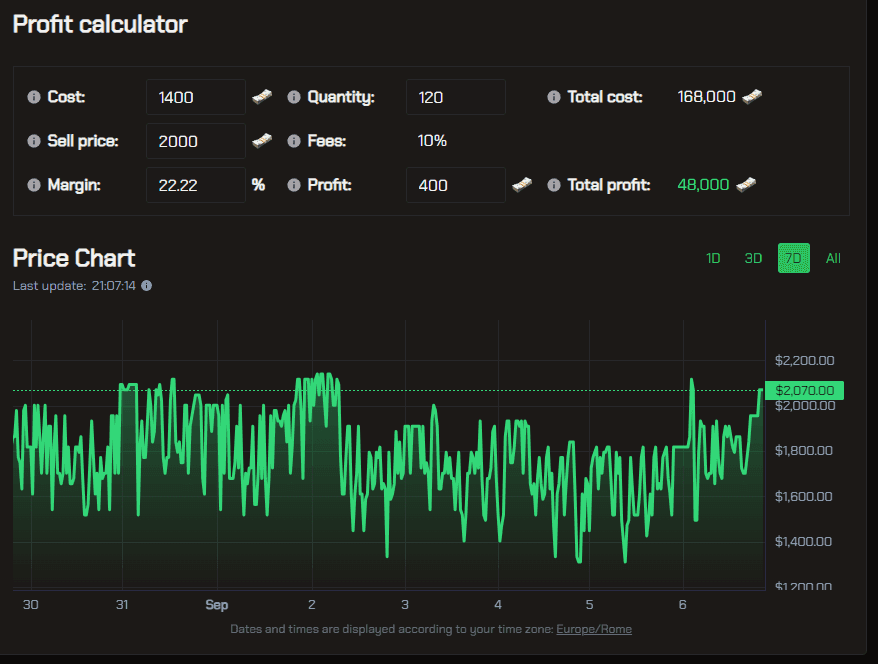Screen dimensions: 878x664
Task: Click the coin icon beside the Total profit value
Action: pos(748,184)
